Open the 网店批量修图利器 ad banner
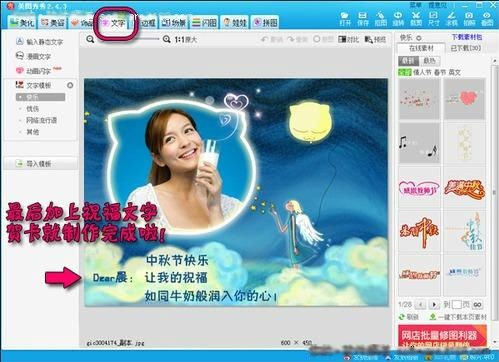499x362 pixels. point(442,336)
